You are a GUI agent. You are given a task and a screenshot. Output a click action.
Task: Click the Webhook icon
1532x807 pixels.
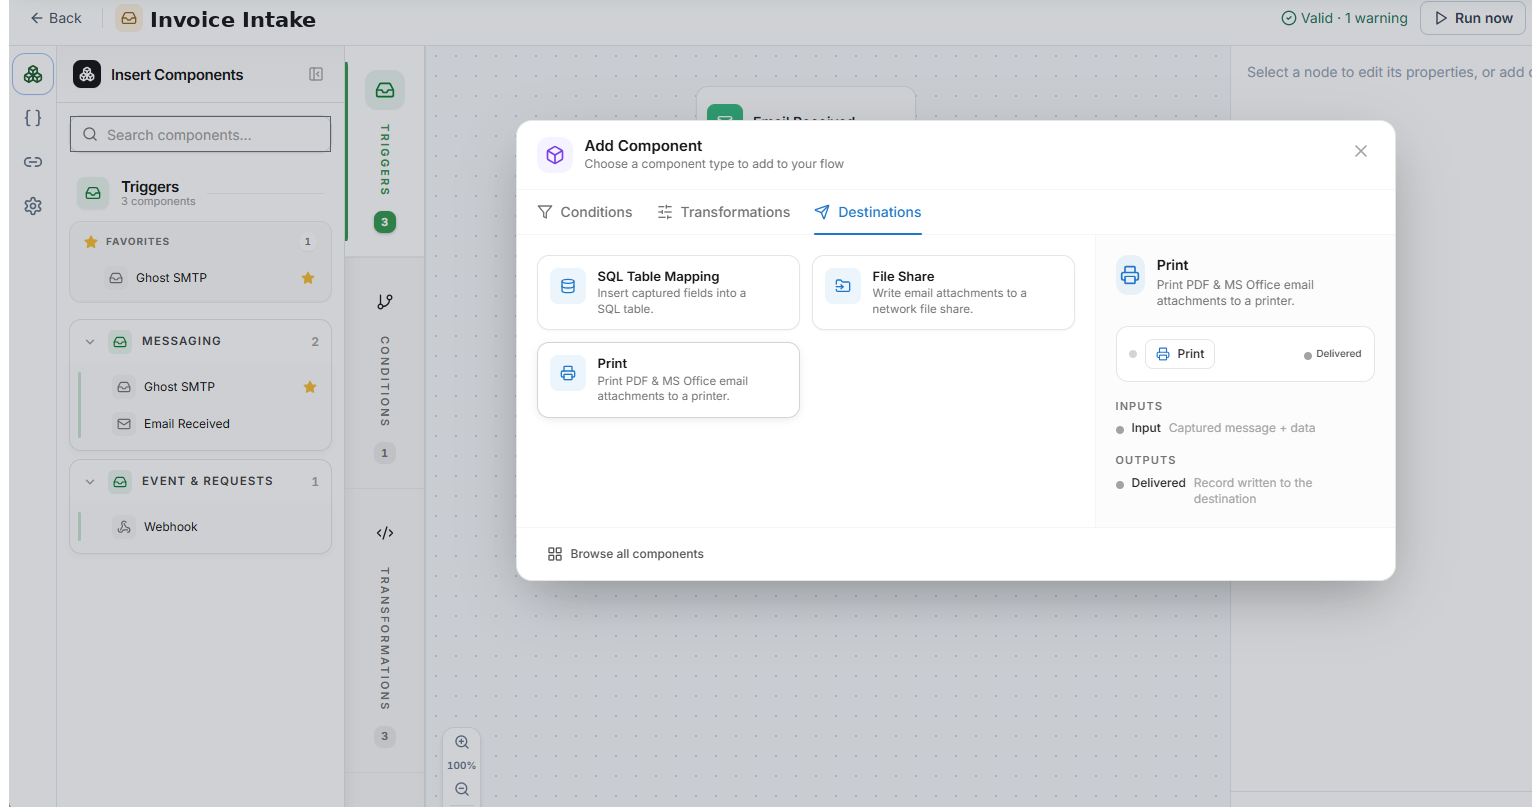pos(124,527)
